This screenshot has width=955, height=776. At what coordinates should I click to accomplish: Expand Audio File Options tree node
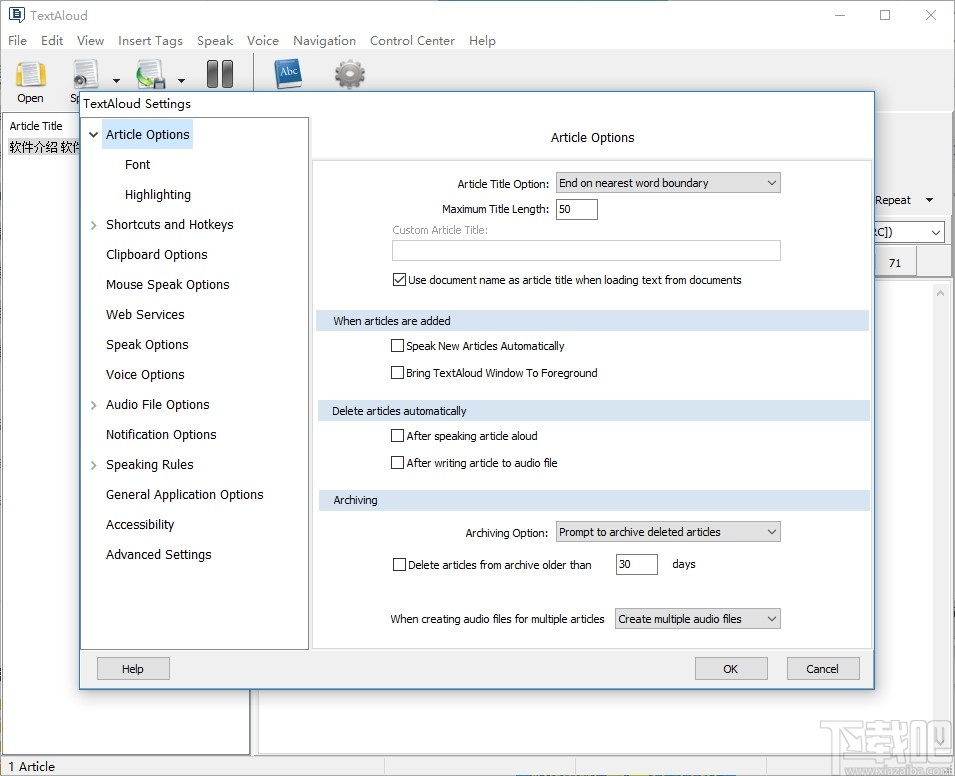point(93,405)
